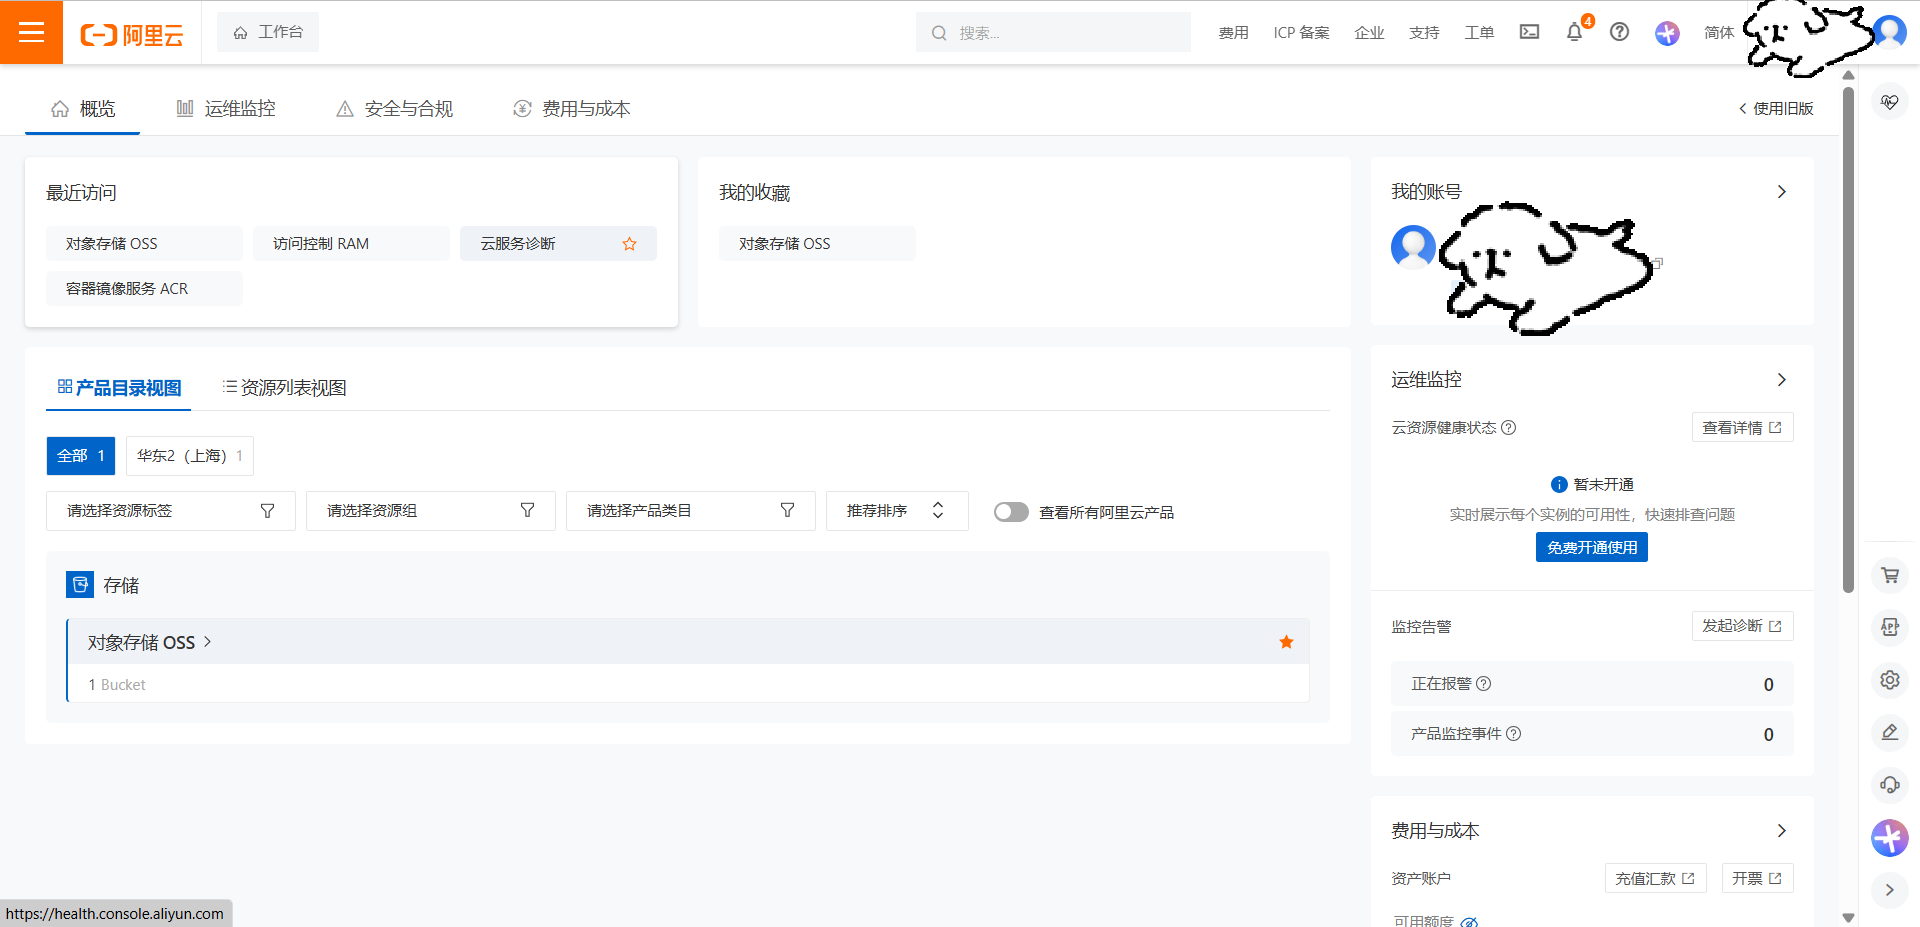This screenshot has width=1920, height=927.
Task: Click profile avatar in 我的账号 card
Action: click(1413, 247)
